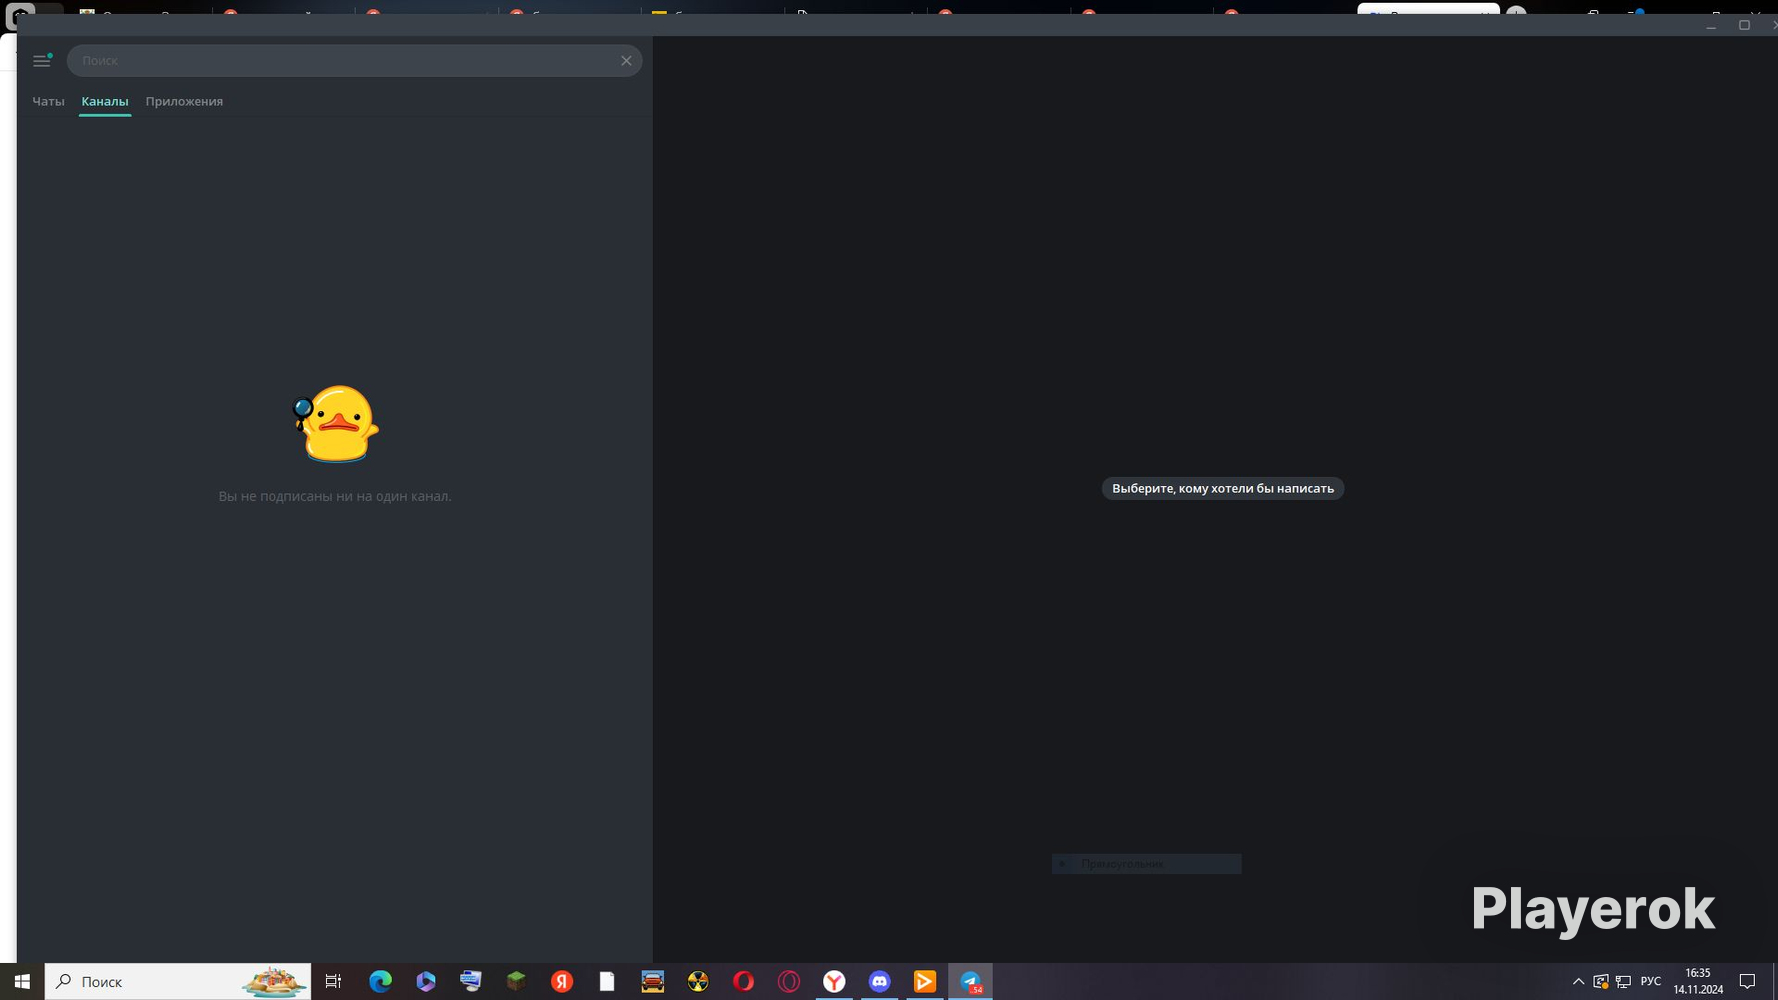The height and width of the screenshot is (1000, 1778).
Task: Open the Windows Start menu
Action: (x=22, y=982)
